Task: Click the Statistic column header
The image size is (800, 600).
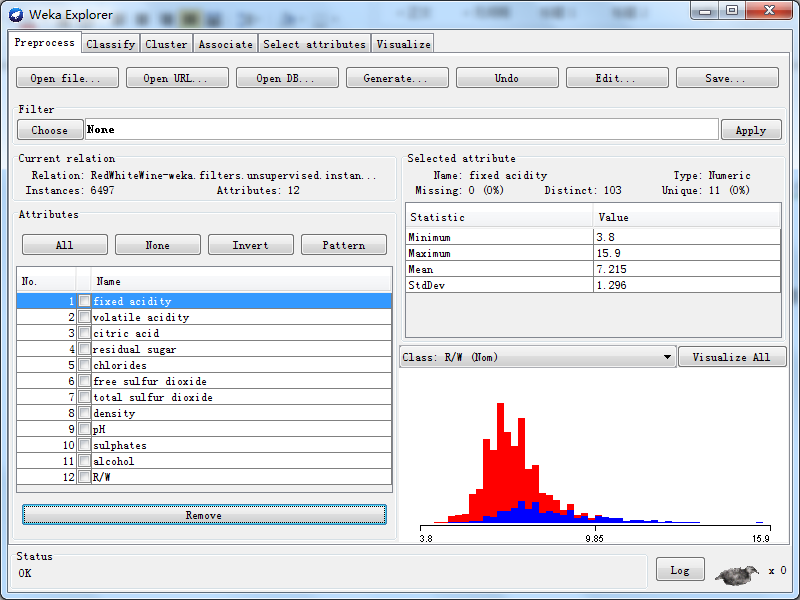Action: tap(499, 217)
